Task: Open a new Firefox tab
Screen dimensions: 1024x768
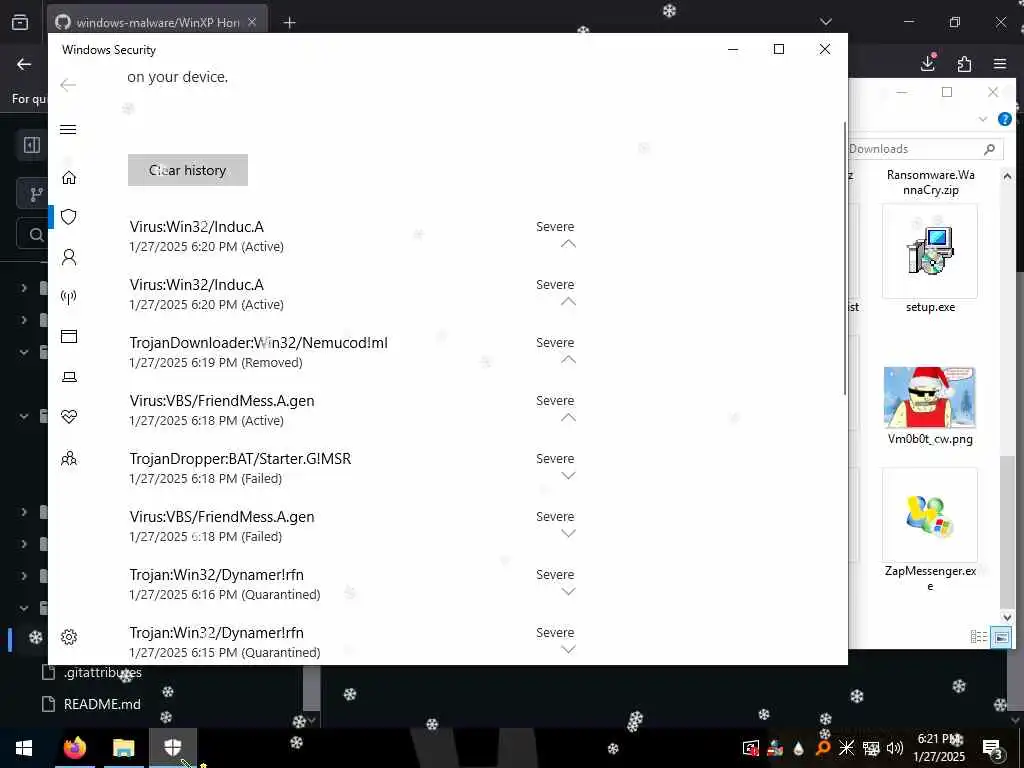Action: tap(289, 23)
